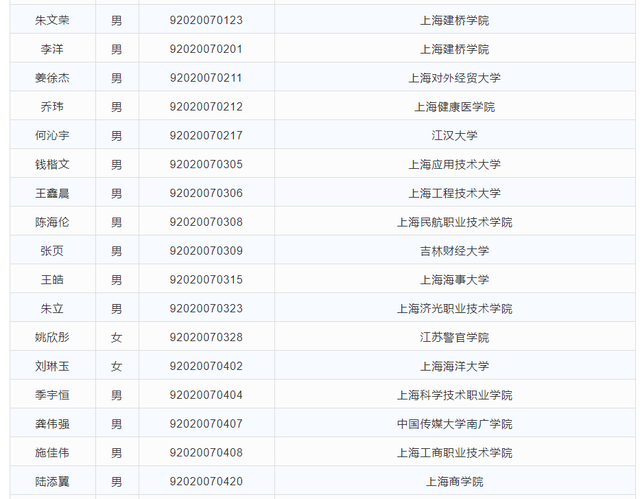Click ID number 92020070306

pos(206,193)
